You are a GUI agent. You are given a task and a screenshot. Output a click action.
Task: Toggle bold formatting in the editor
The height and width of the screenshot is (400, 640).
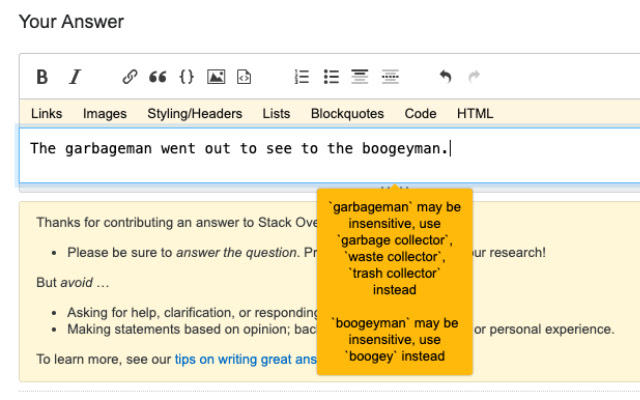42,77
